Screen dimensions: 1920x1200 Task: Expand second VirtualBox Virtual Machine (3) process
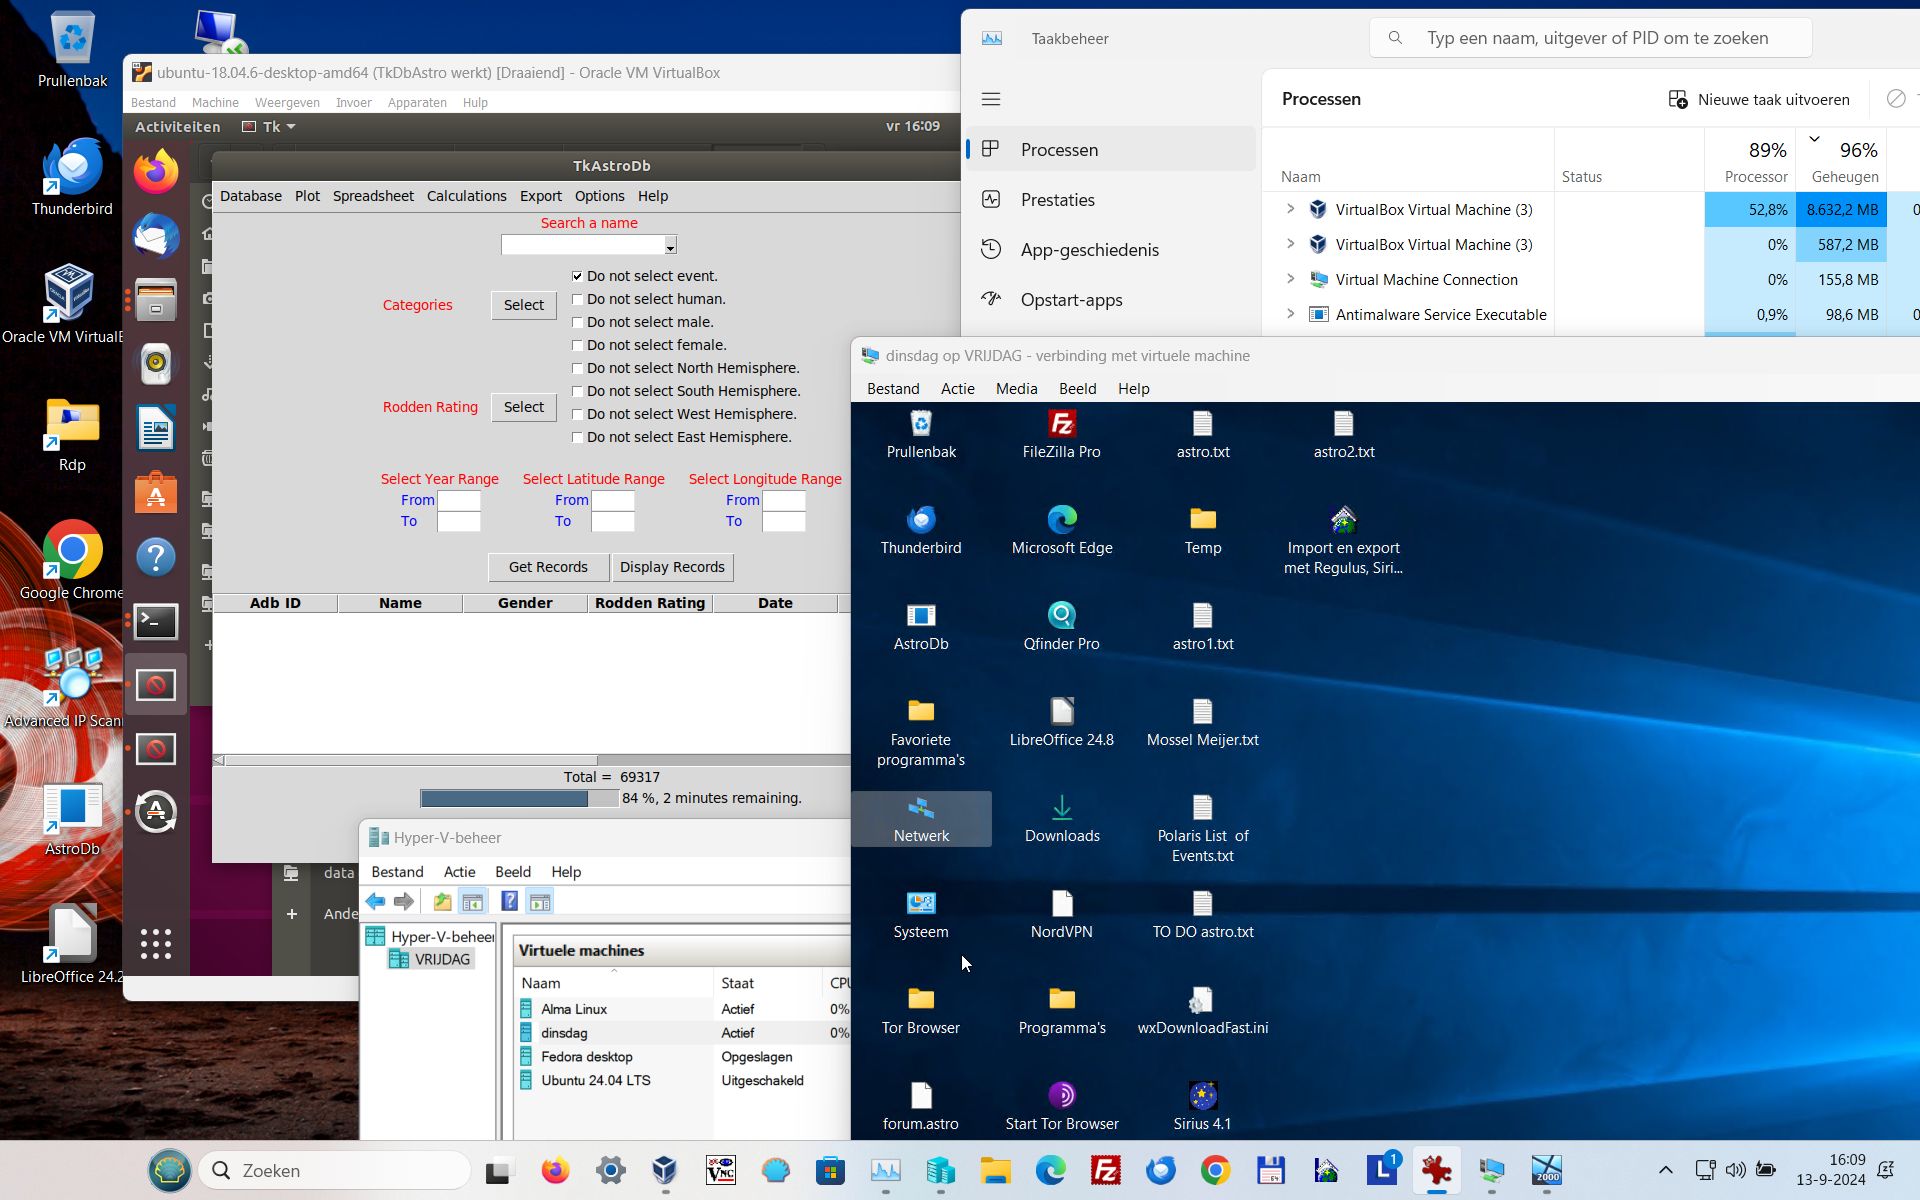tap(1290, 244)
